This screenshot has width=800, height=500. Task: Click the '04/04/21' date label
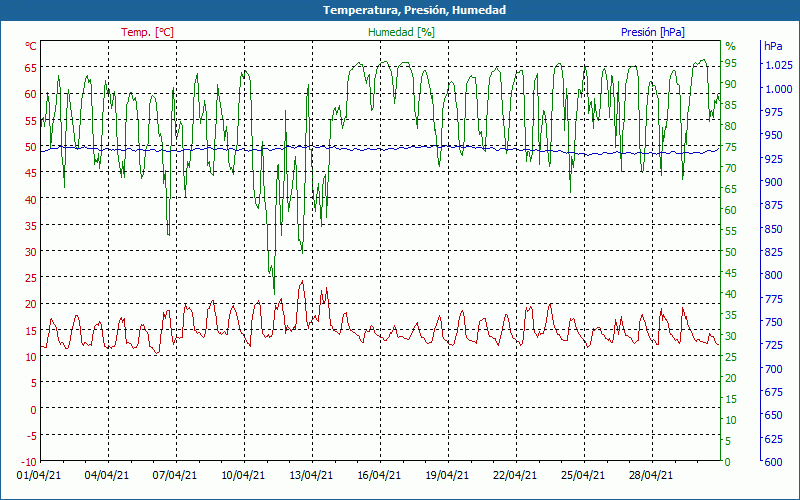(107, 475)
